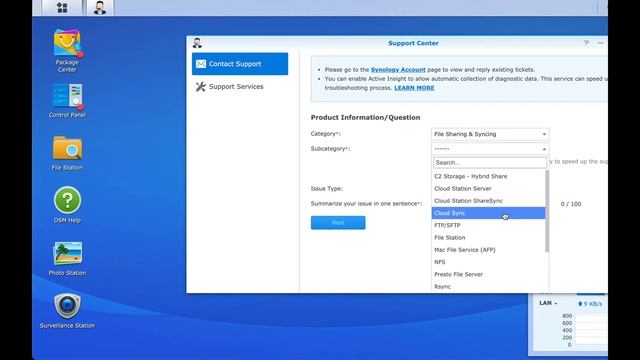Open the main menu grid icon
Image resolution: width=640 pixels, height=360 pixels.
click(x=62, y=7)
